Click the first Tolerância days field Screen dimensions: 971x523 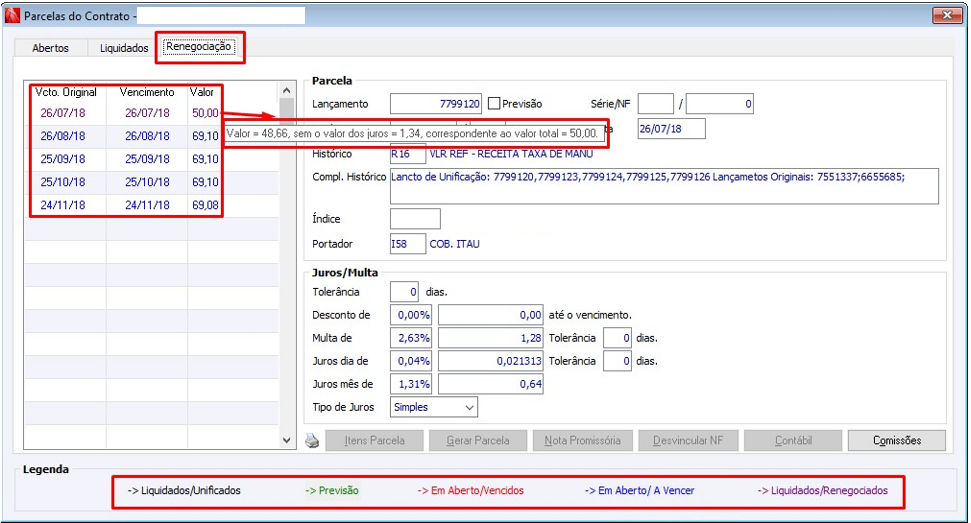[404, 292]
